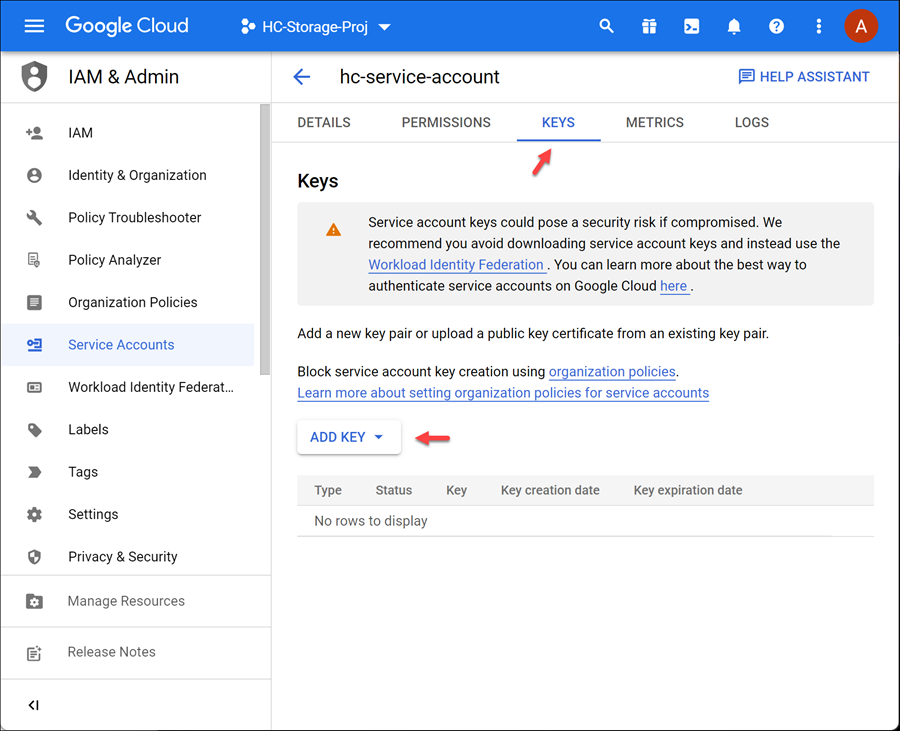The width and height of the screenshot is (900, 731).
Task: Click the IAM add-person icon
Action: 34,133
